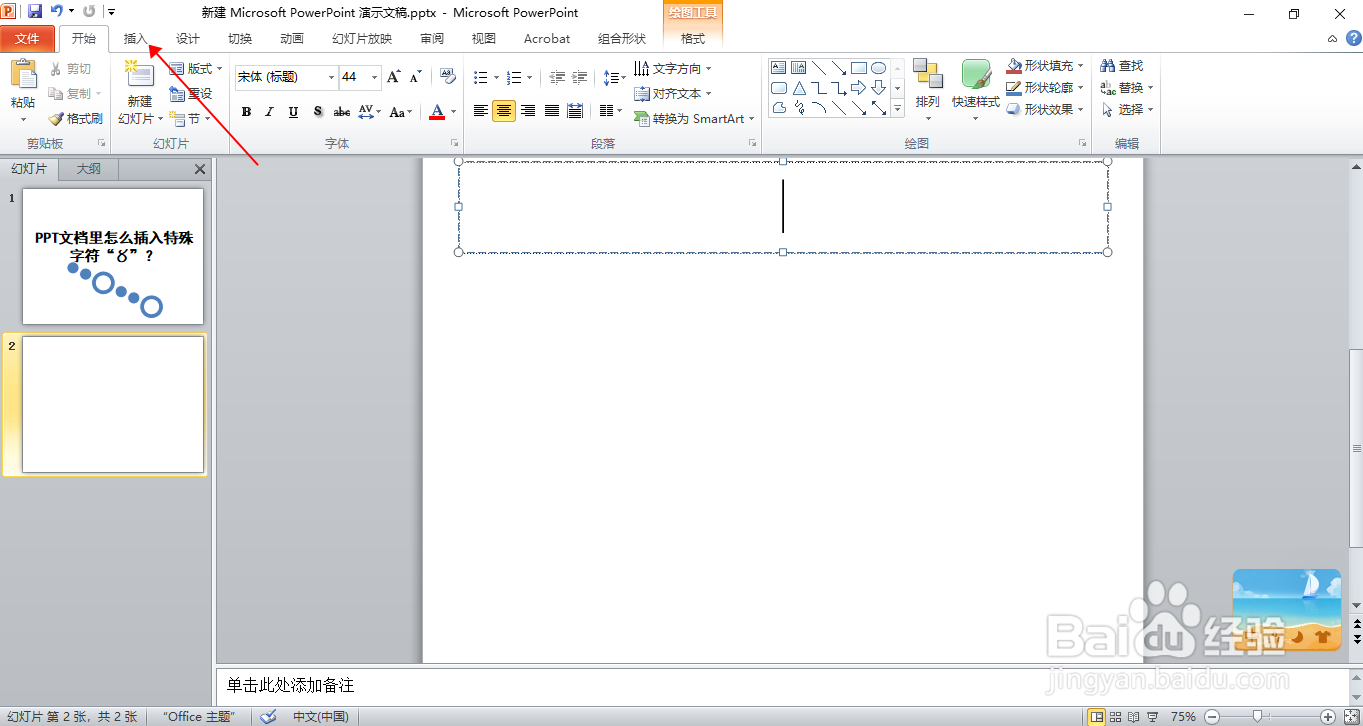Click the Decrease Indent icon

pos(558,77)
